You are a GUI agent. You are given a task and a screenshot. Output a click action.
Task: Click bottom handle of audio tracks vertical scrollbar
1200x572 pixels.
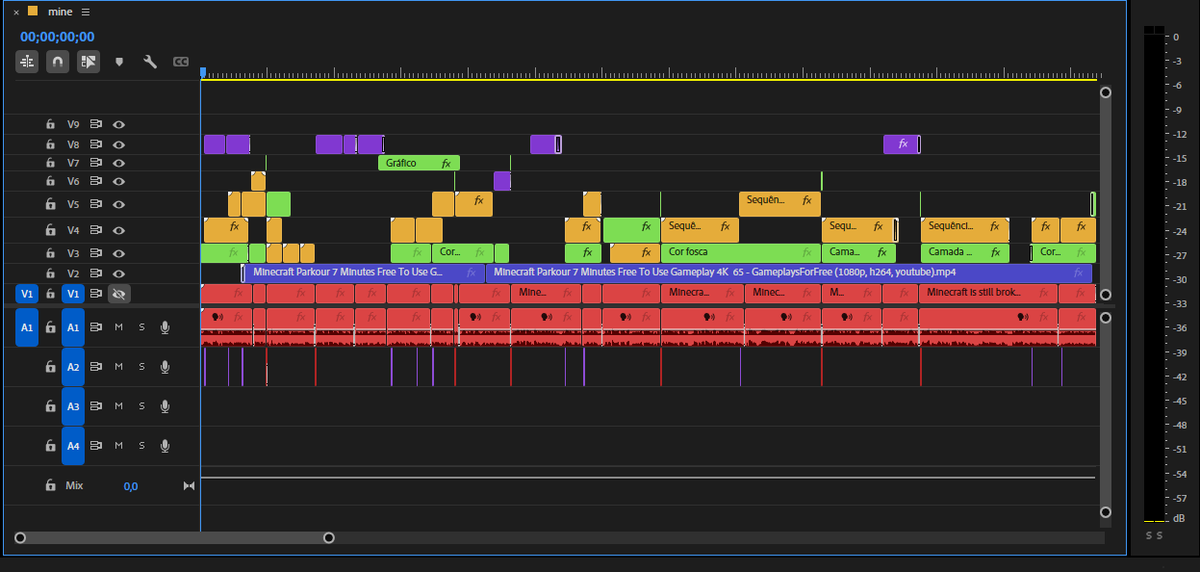pos(1105,512)
